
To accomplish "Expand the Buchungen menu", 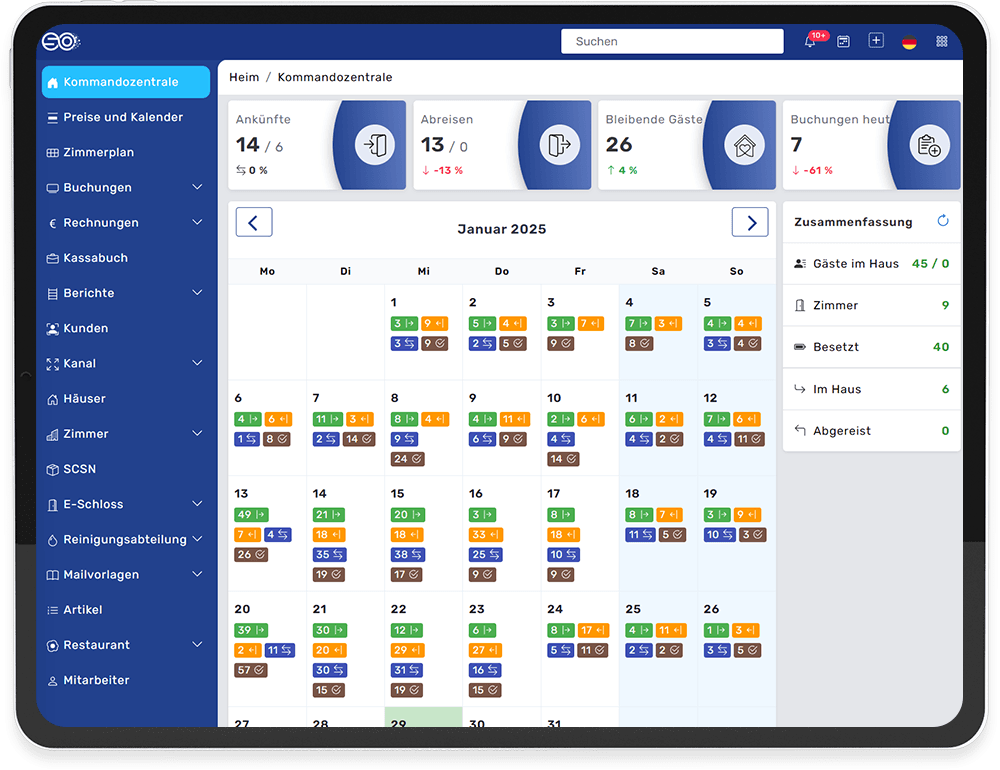I will [x=198, y=187].
